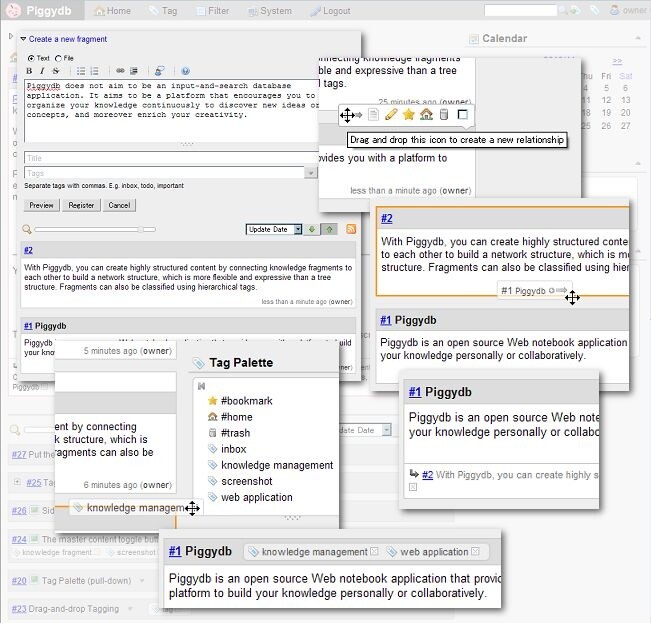651x623 pixels.
Task: Apply strikethrough formatting in fragment editor
Action: click(x=56, y=71)
